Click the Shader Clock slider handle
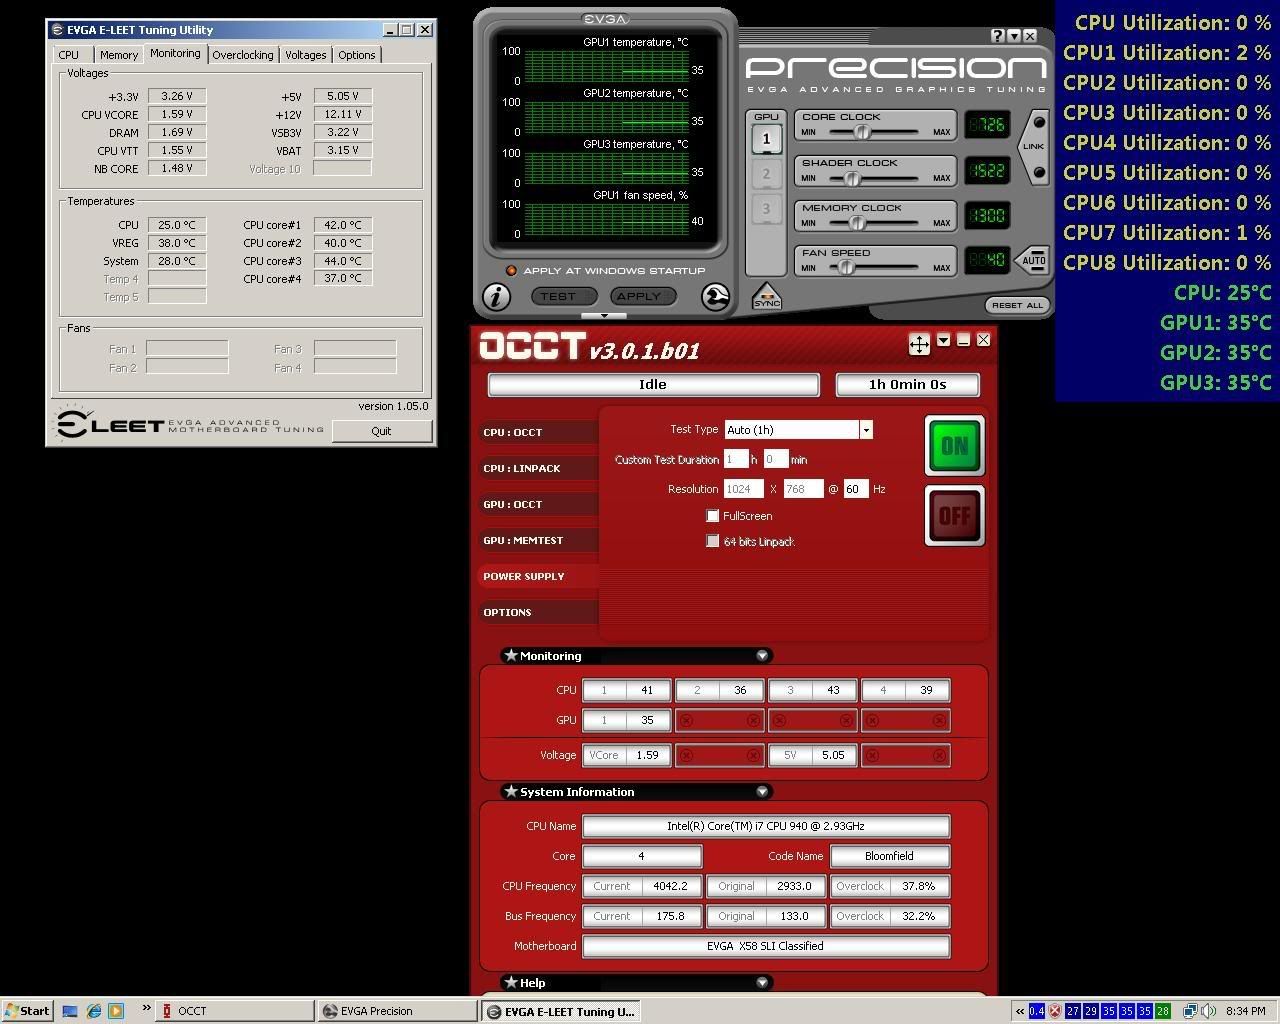The image size is (1280, 1024). coord(852,178)
